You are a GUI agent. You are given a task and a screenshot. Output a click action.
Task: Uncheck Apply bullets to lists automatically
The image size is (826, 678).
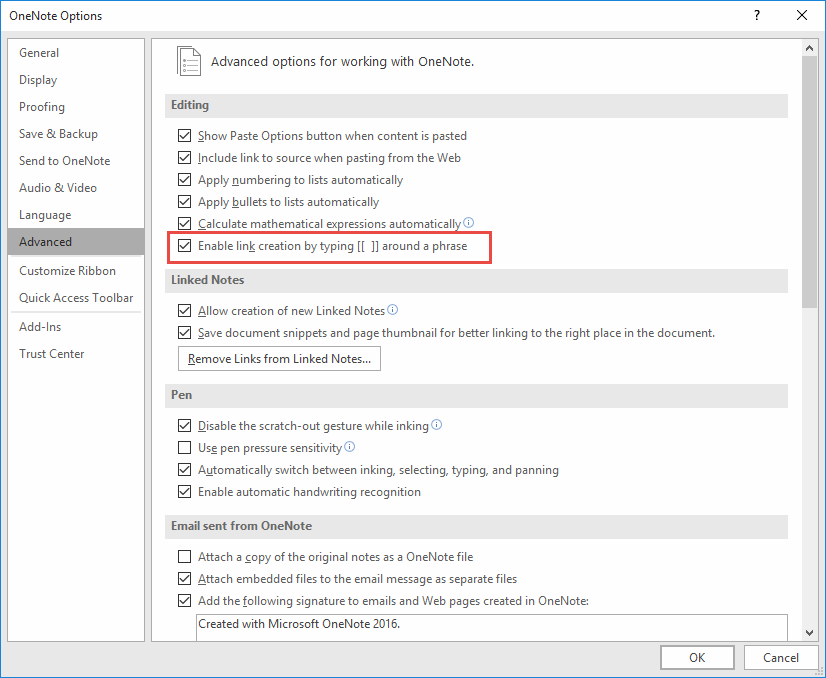pyautogui.click(x=184, y=202)
